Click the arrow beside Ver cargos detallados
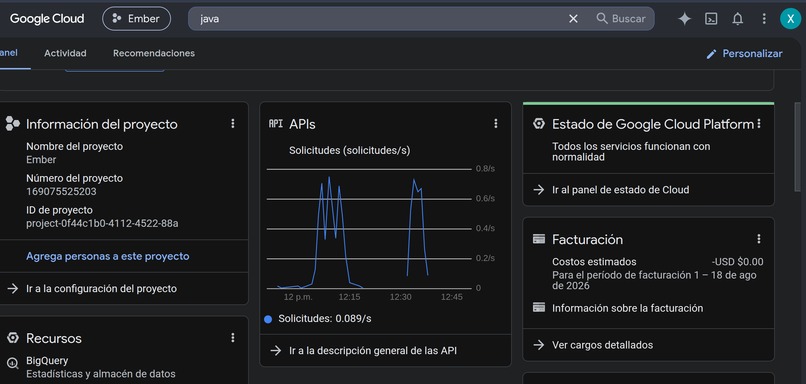806x384 pixels. (539, 345)
